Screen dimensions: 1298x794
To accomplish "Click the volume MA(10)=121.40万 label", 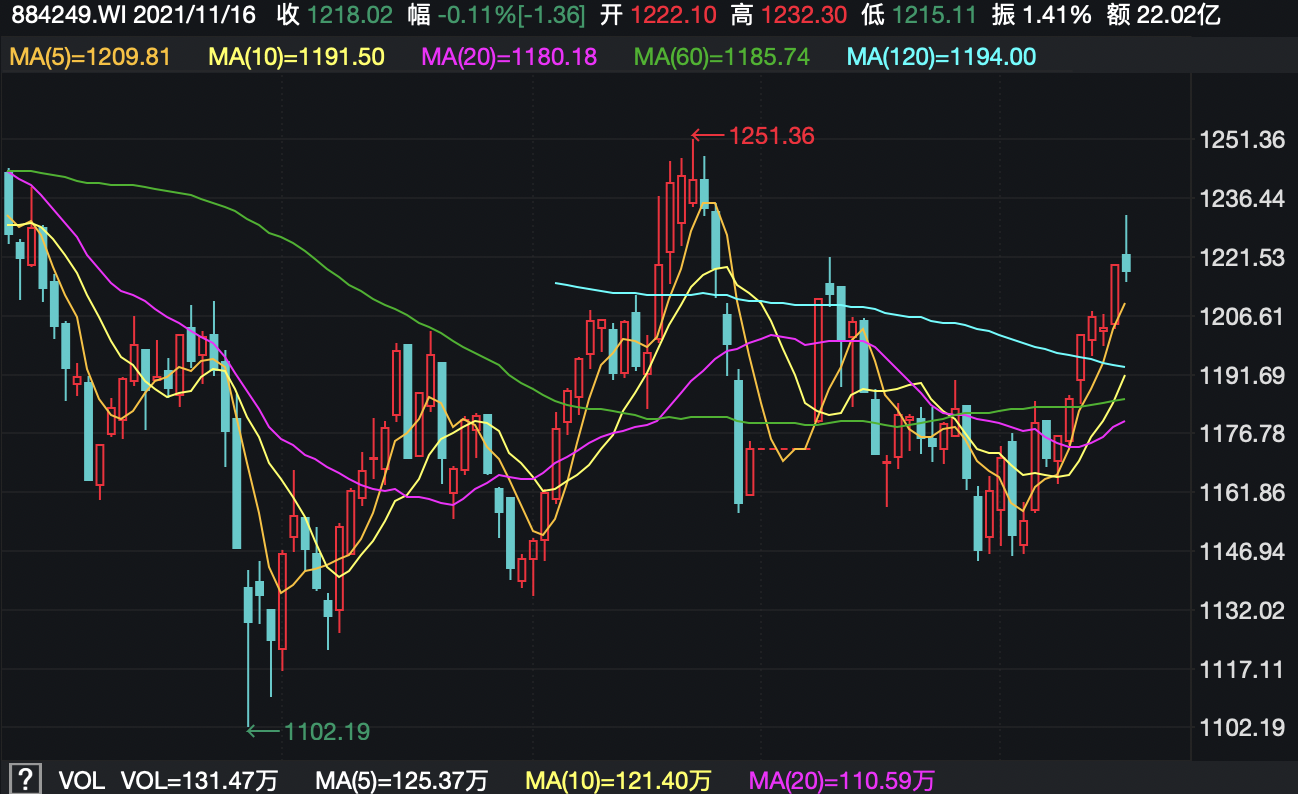I will click(619, 780).
